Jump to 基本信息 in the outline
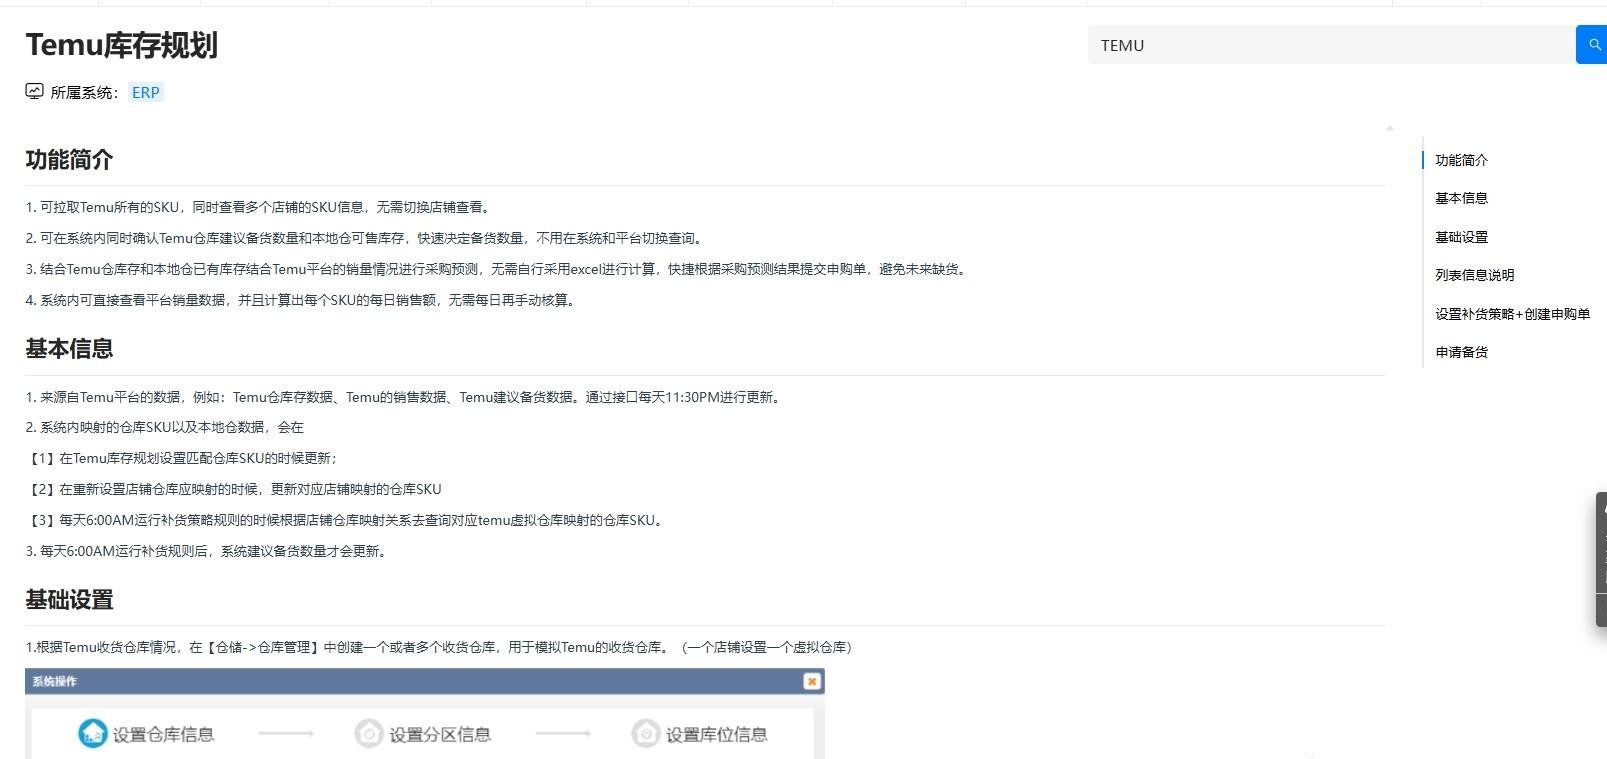Image resolution: width=1607 pixels, height=759 pixels. (1461, 198)
